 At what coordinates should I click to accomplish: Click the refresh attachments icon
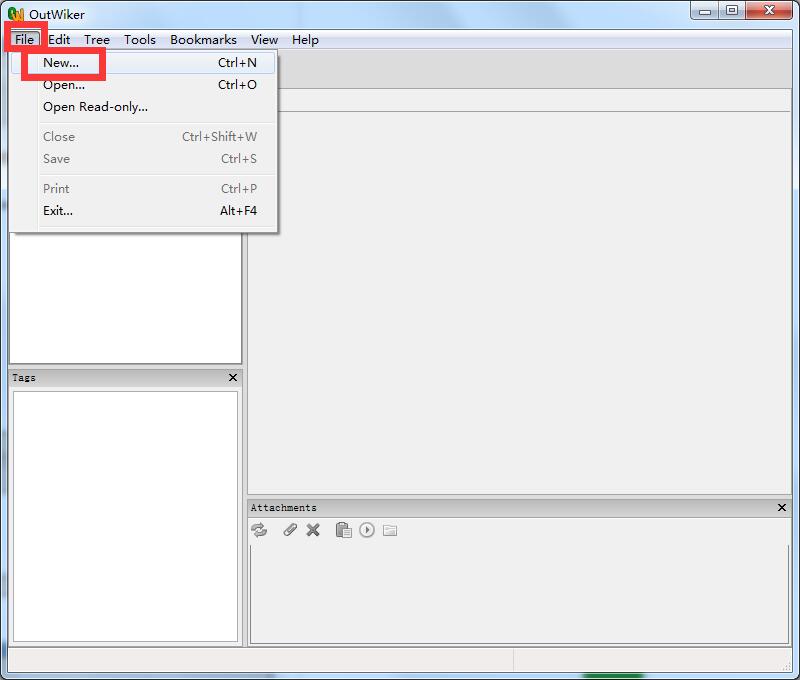261,530
